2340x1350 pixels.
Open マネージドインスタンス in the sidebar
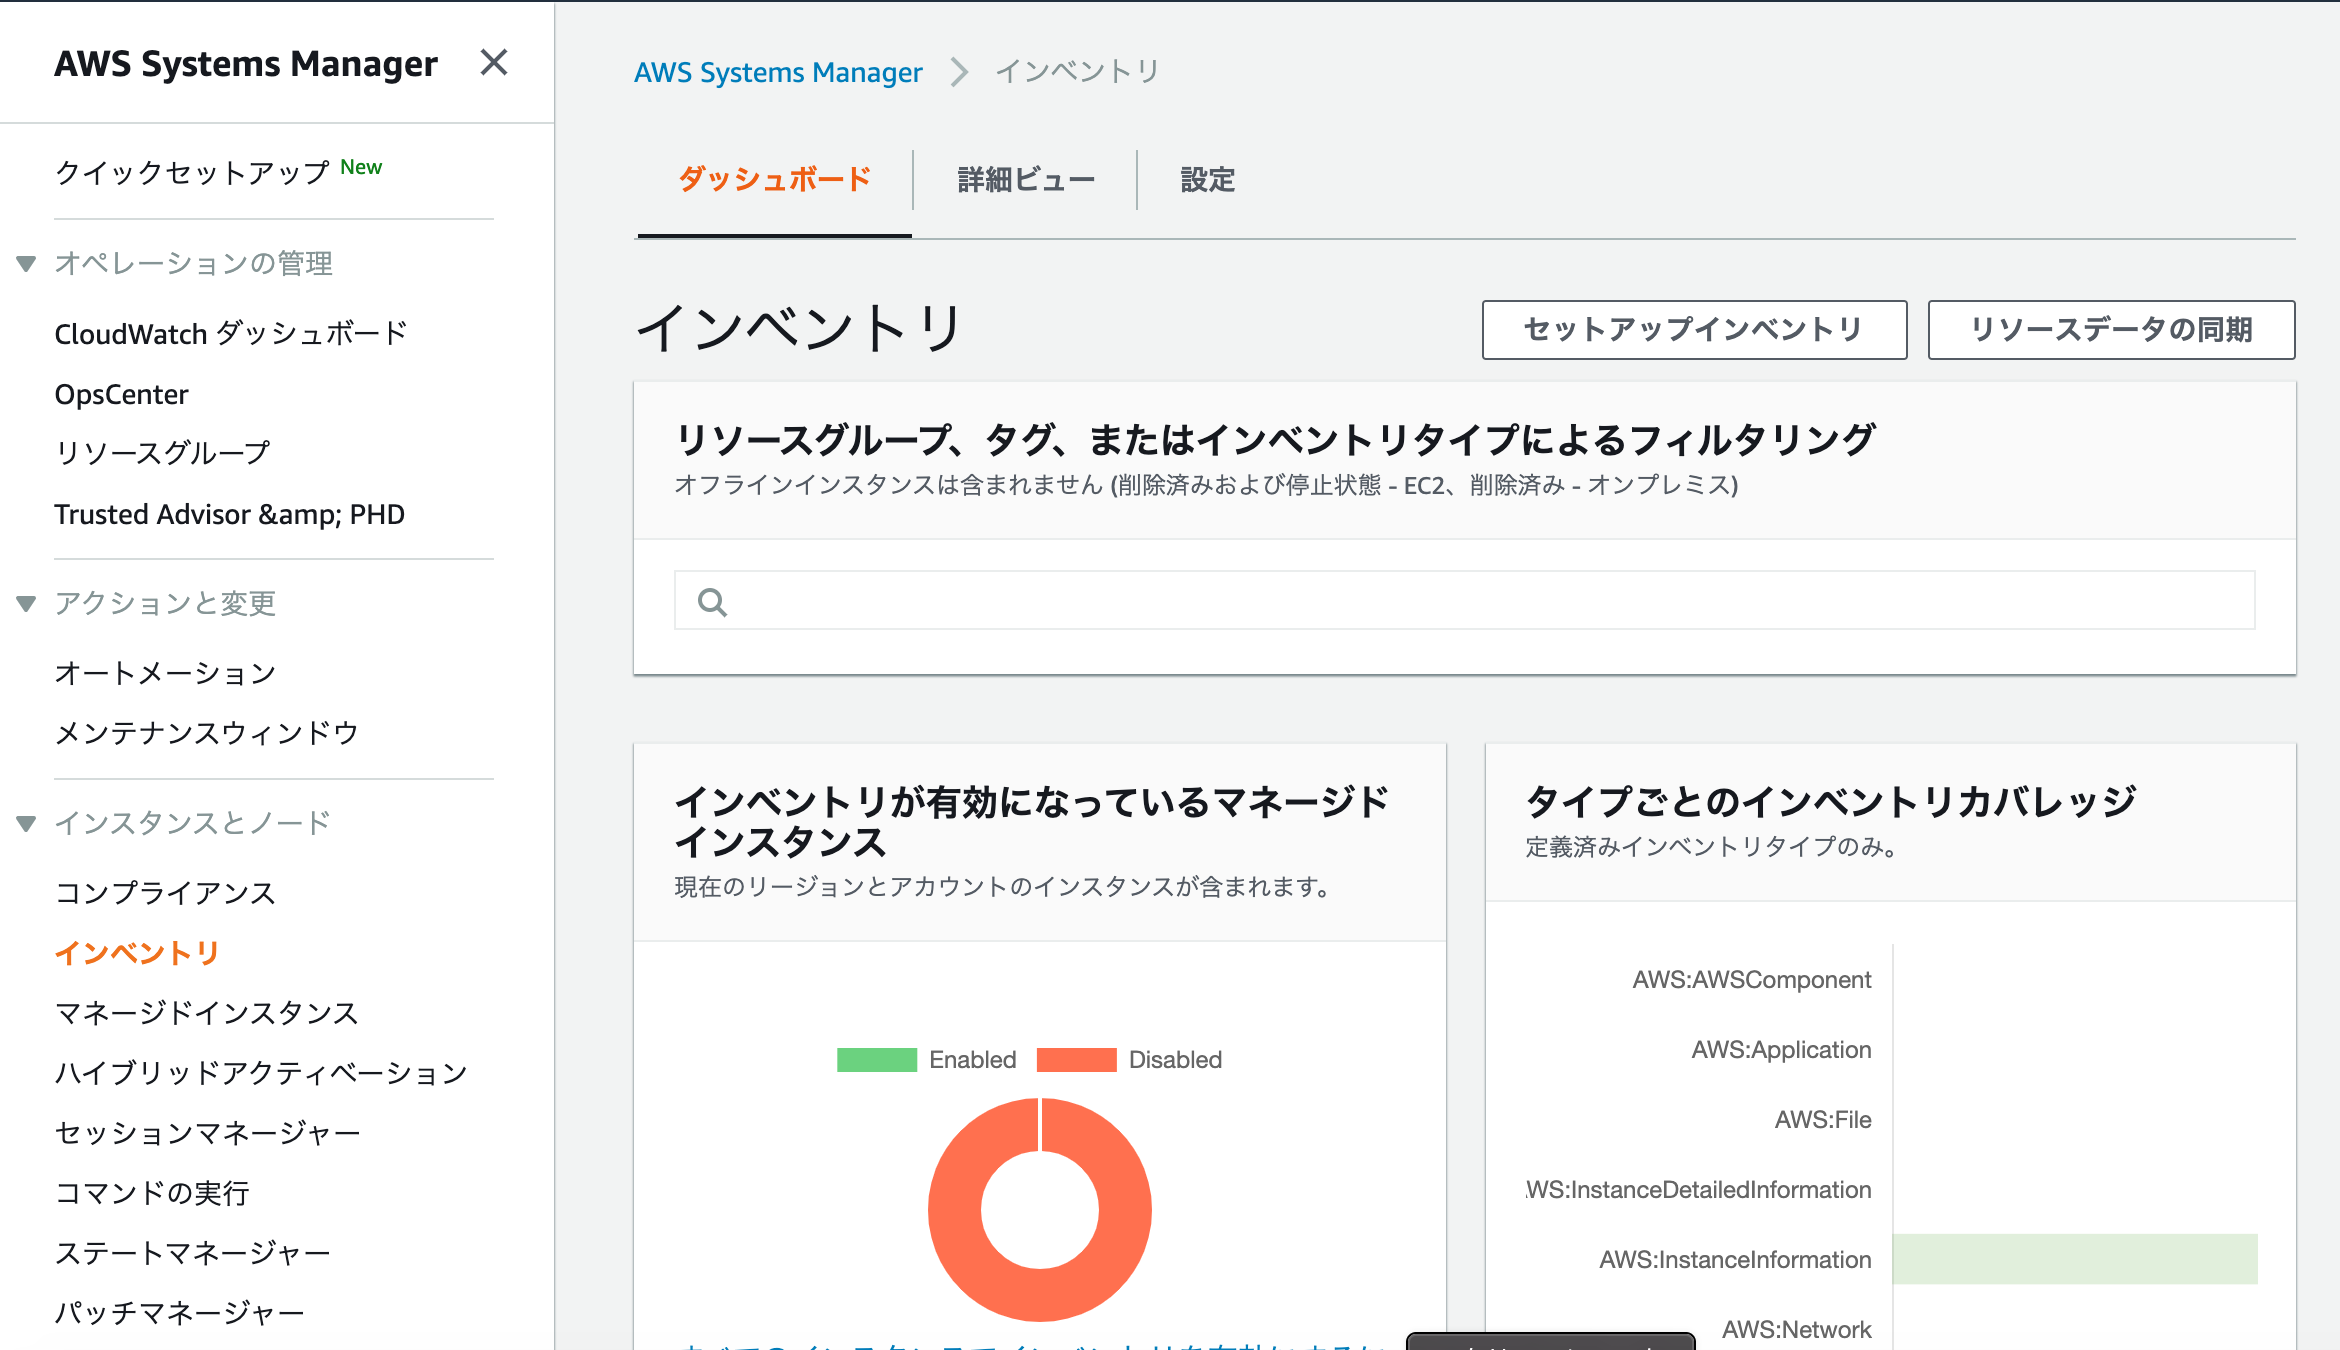click(x=207, y=1013)
